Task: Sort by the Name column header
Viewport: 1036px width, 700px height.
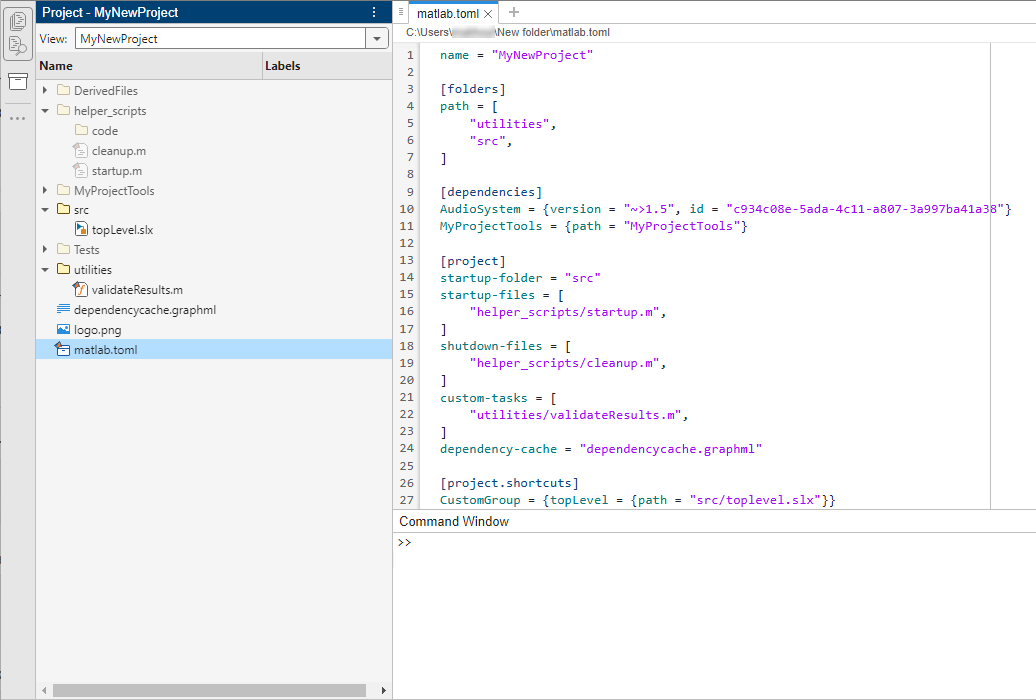Action: (149, 65)
